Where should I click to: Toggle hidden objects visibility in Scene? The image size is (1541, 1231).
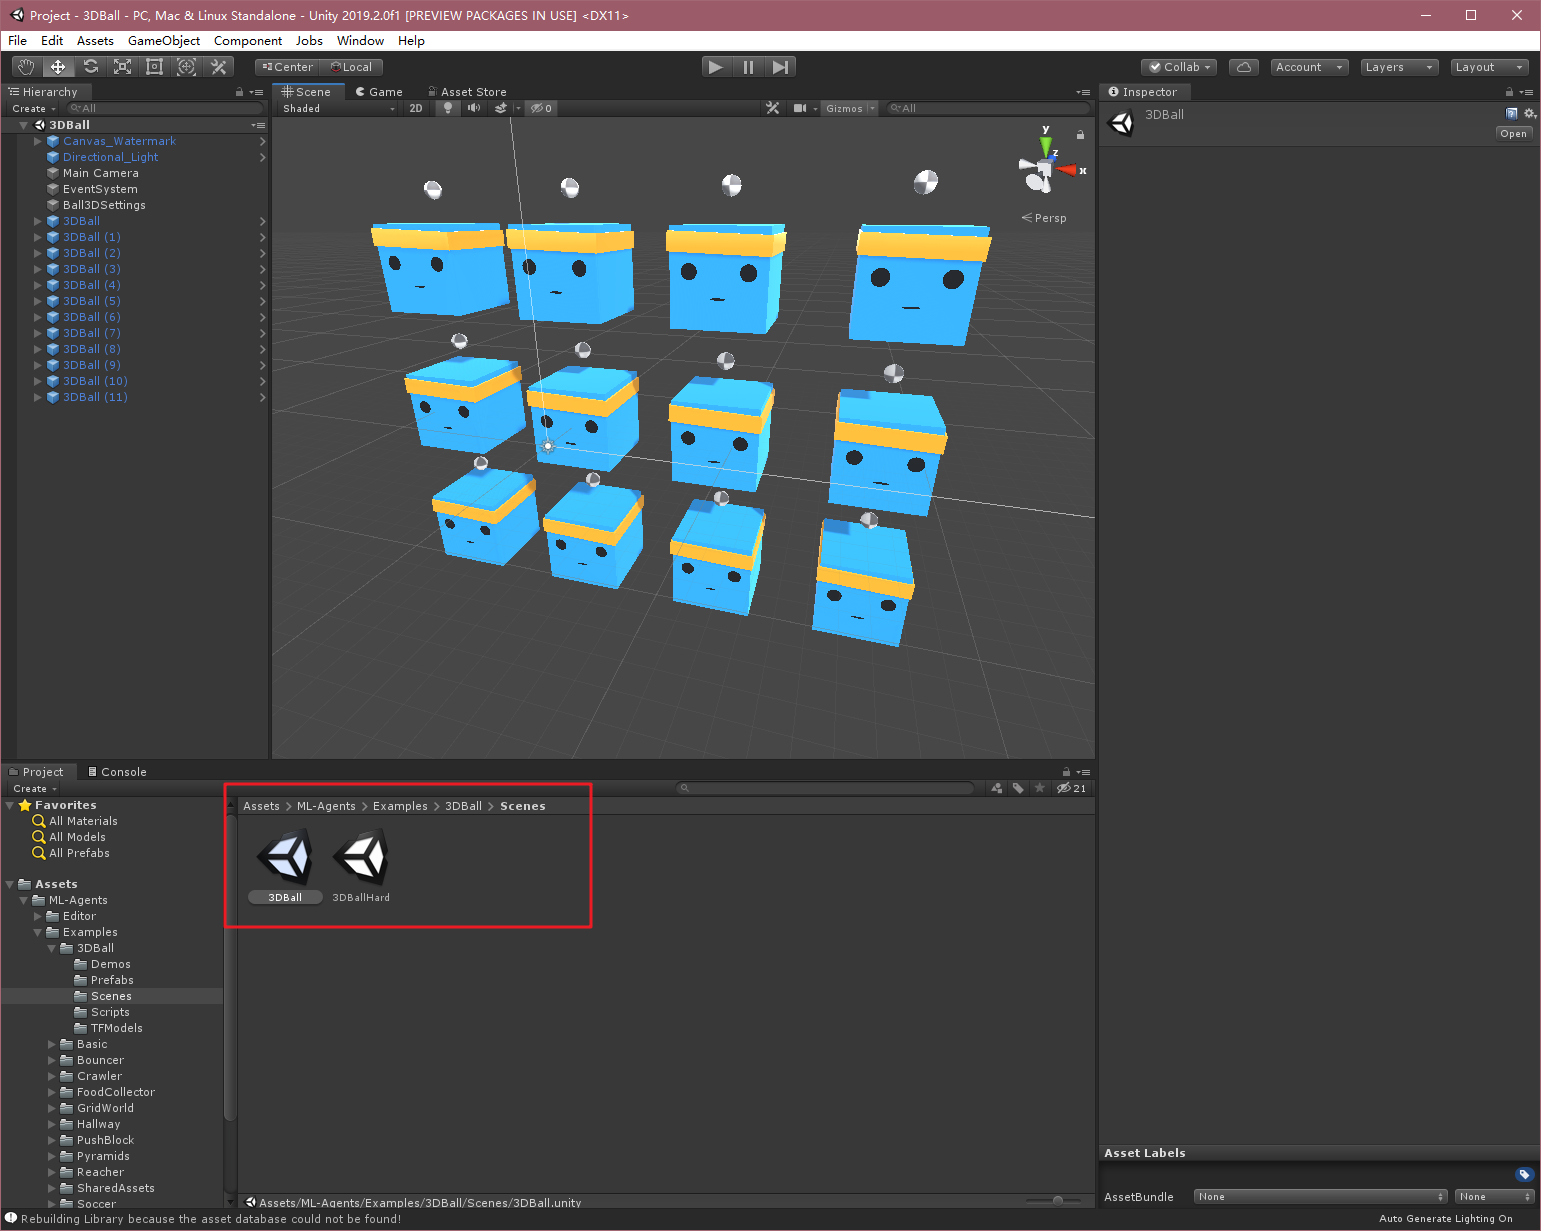[x=541, y=108]
